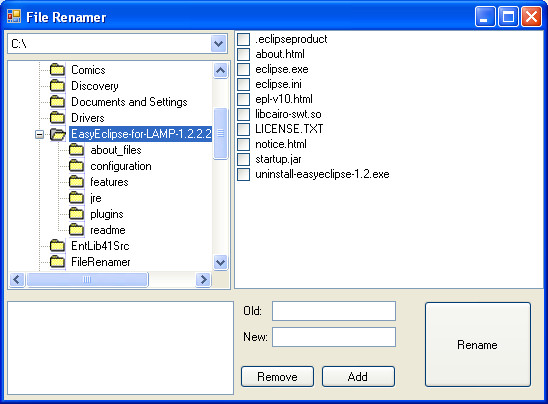Select the FileRenamer folder label

click(101, 262)
